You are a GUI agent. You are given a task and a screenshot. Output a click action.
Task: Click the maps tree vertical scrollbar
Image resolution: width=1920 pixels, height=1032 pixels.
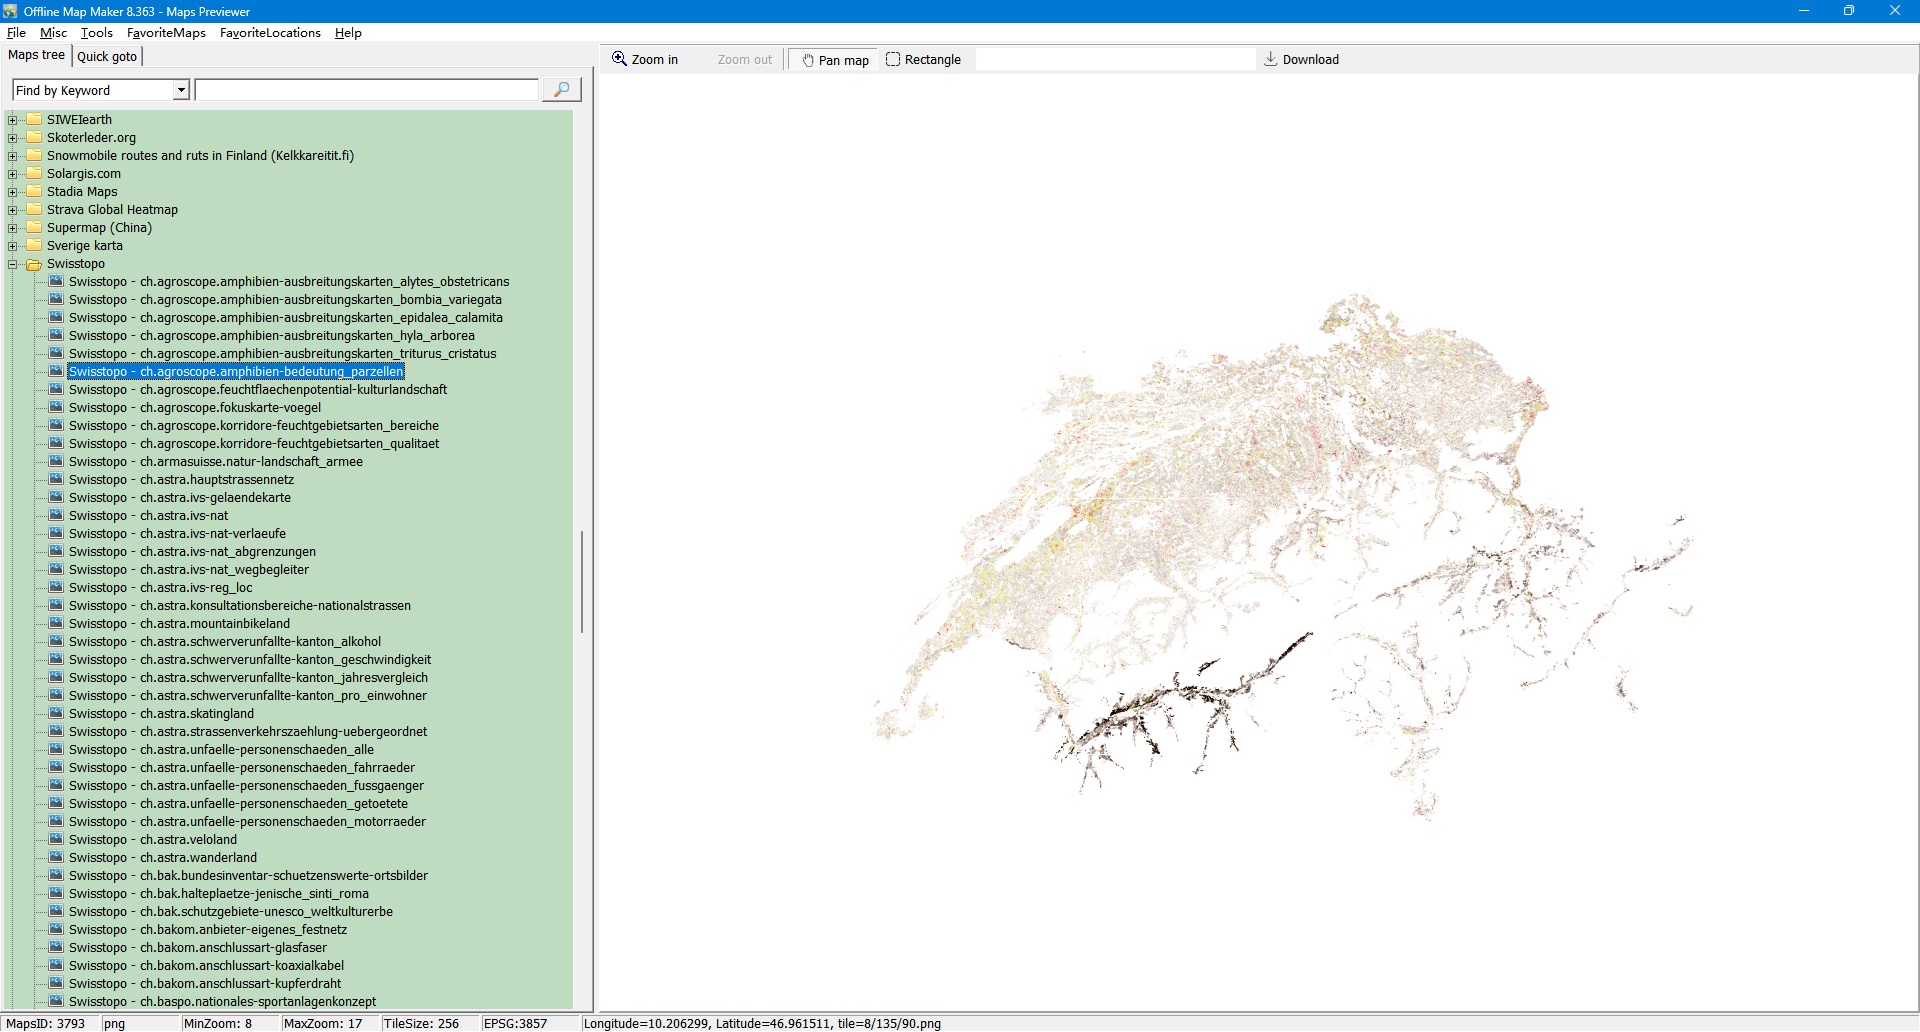[x=581, y=582]
